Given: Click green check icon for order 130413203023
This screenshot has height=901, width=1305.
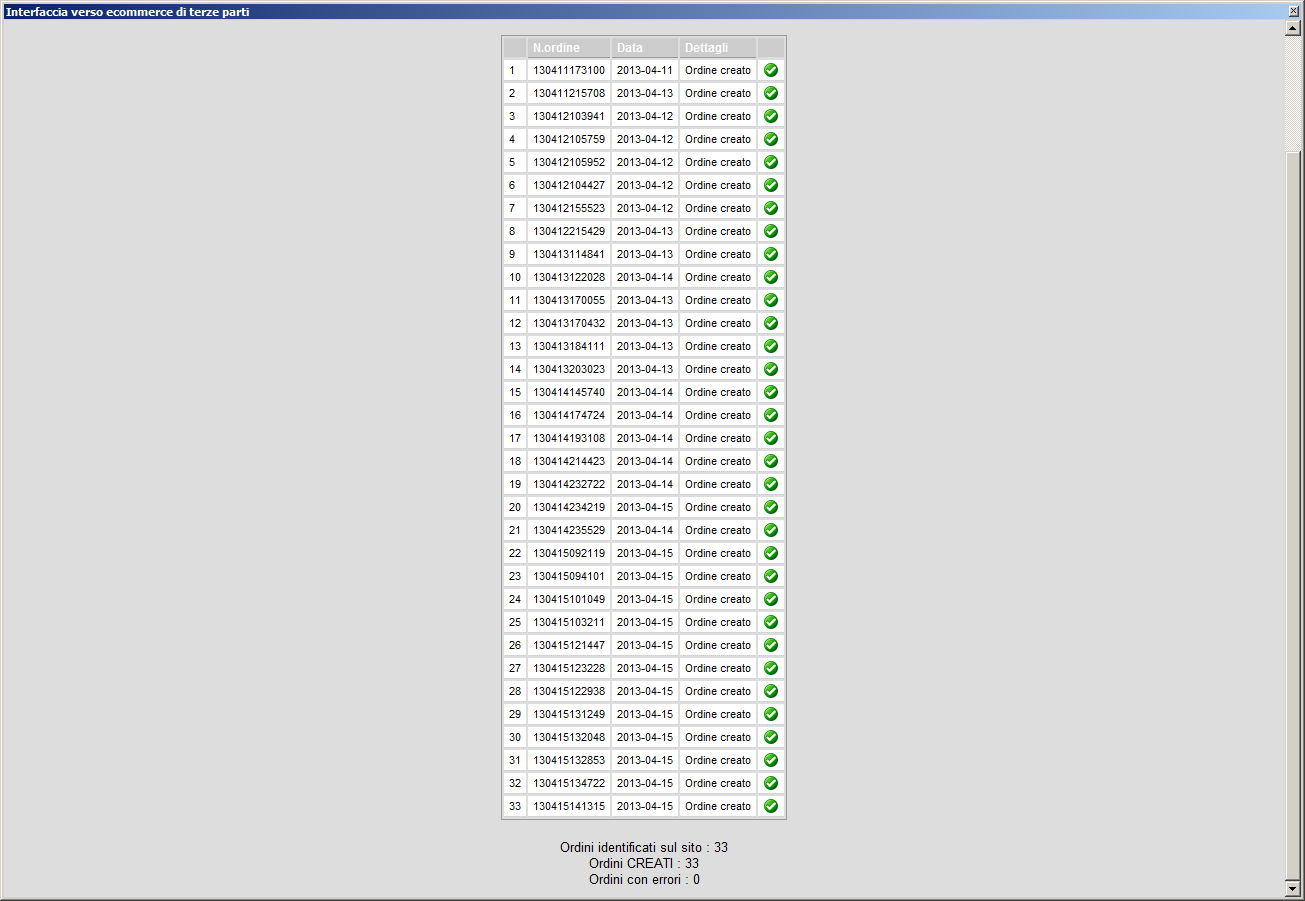Looking at the screenshot, I should click(771, 369).
